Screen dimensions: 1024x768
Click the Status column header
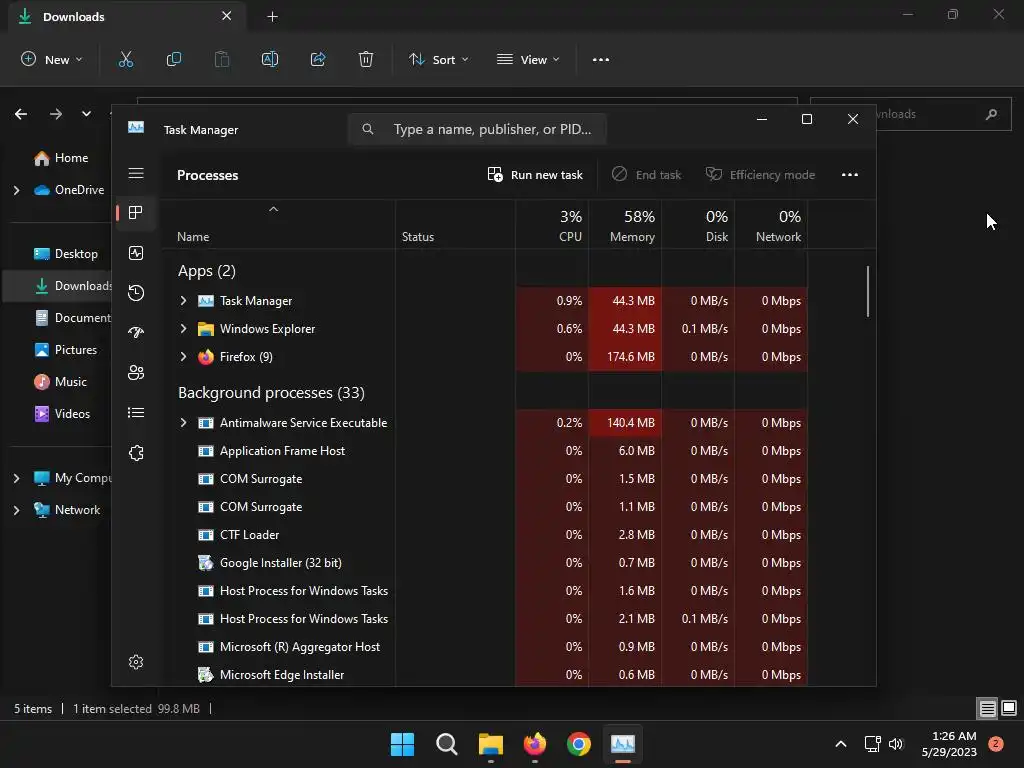[x=455, y=225]
